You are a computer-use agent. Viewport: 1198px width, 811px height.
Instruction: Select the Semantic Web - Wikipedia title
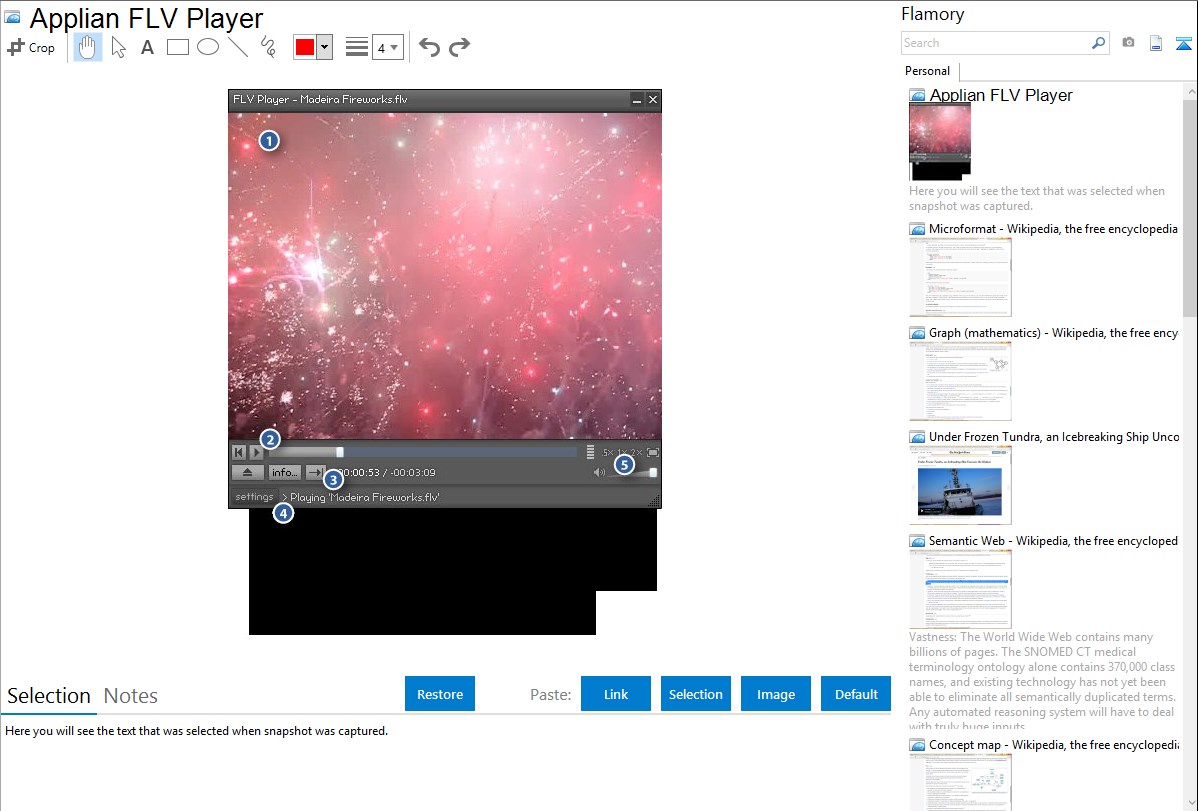[x=1053, y=540]
